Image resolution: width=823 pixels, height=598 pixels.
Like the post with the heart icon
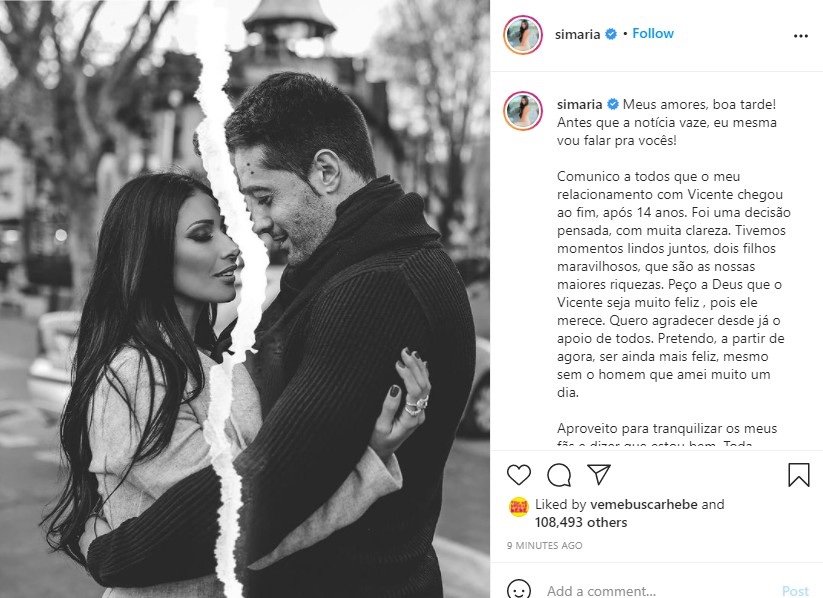[x=519, y=475]
